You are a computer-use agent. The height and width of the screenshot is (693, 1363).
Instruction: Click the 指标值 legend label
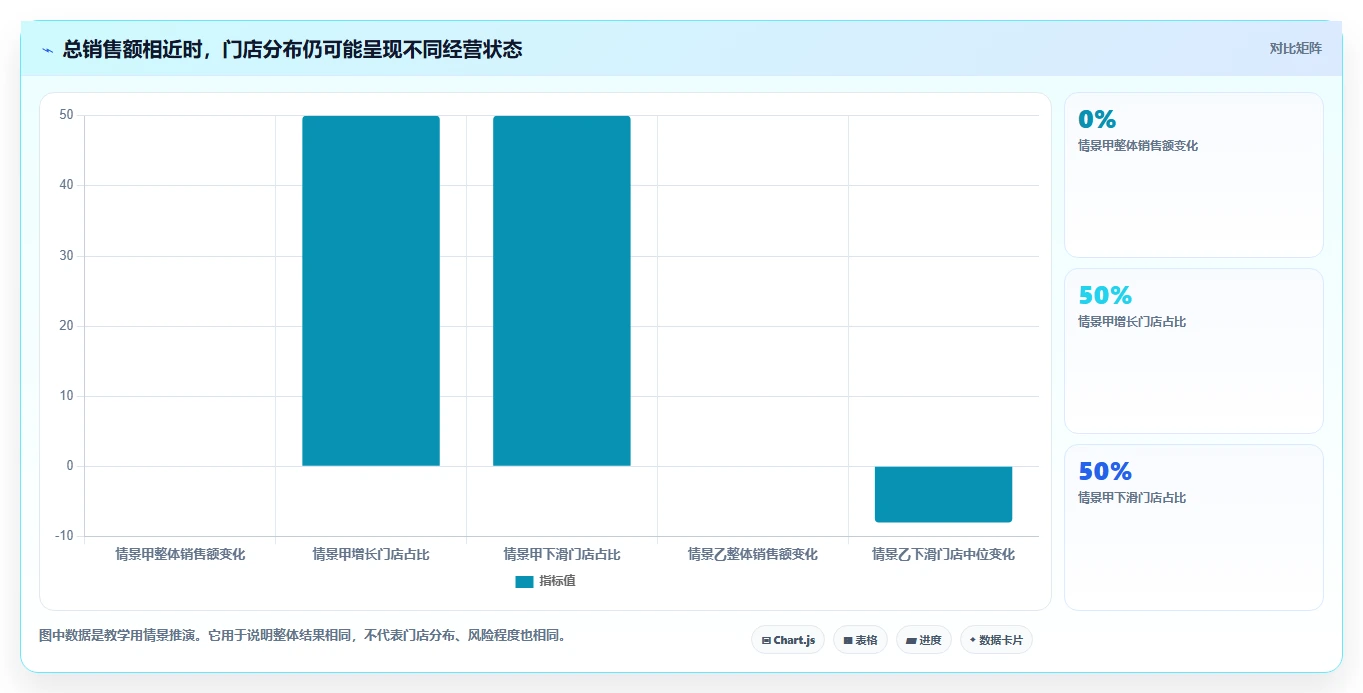click(x=557, y=581)
